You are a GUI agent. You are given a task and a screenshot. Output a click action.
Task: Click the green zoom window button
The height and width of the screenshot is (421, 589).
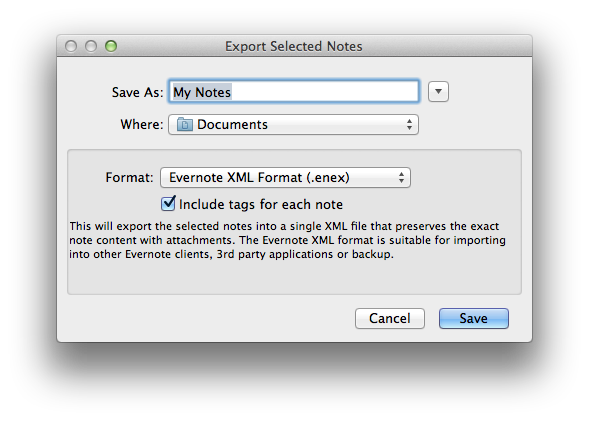[111, 46]
